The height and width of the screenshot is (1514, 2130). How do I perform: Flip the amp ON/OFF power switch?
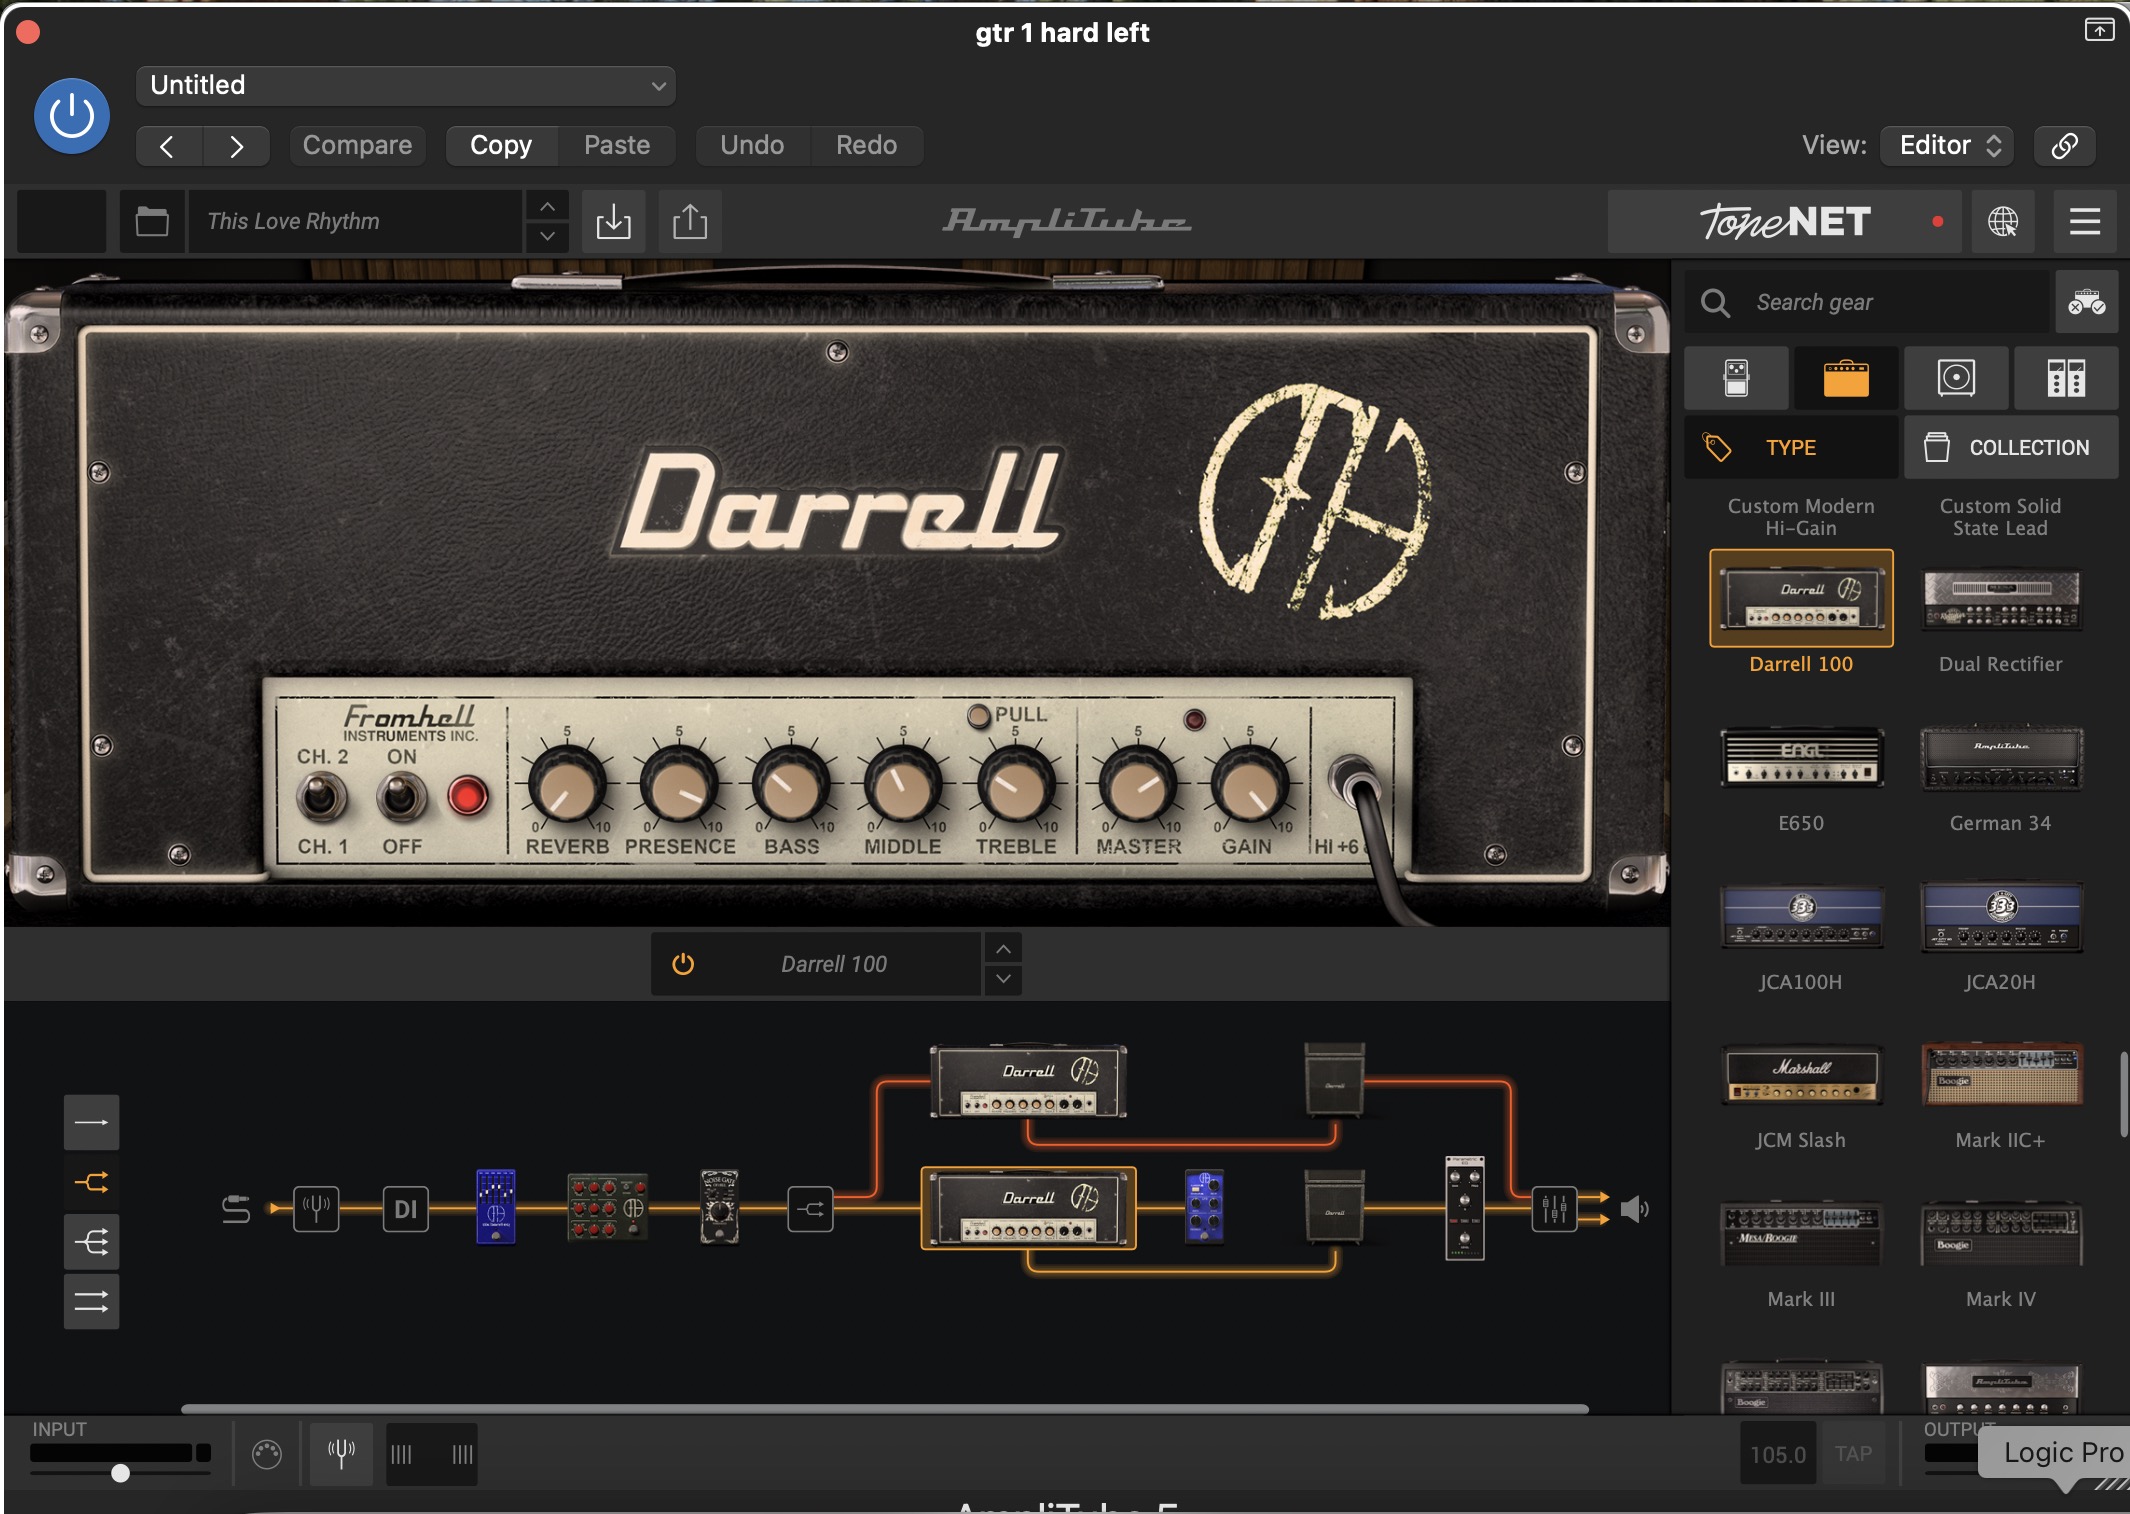pyautogui.click(x=401, y=798)
